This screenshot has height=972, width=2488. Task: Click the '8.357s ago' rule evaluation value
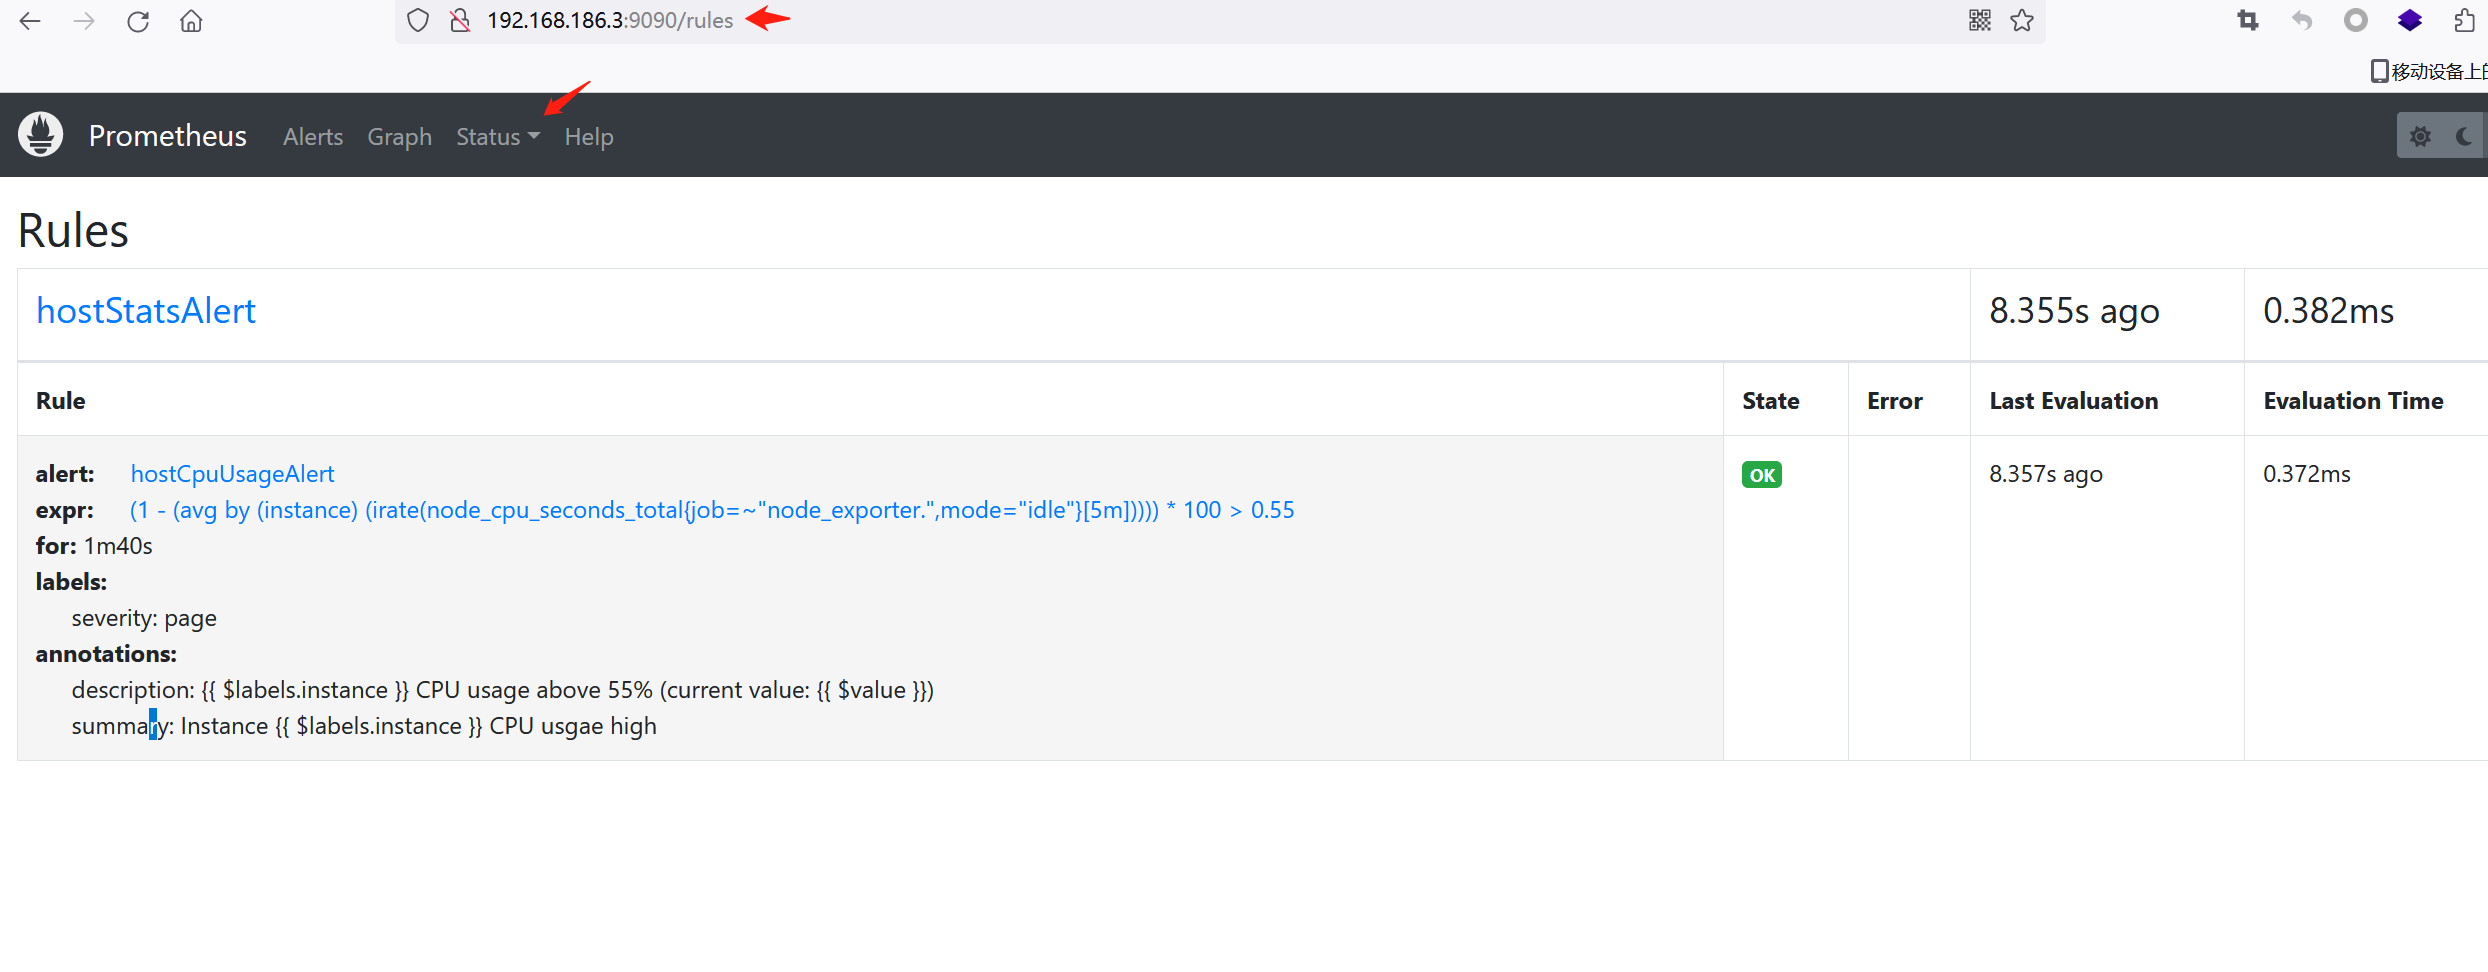pyautogui.click(x=2046, y=474)
